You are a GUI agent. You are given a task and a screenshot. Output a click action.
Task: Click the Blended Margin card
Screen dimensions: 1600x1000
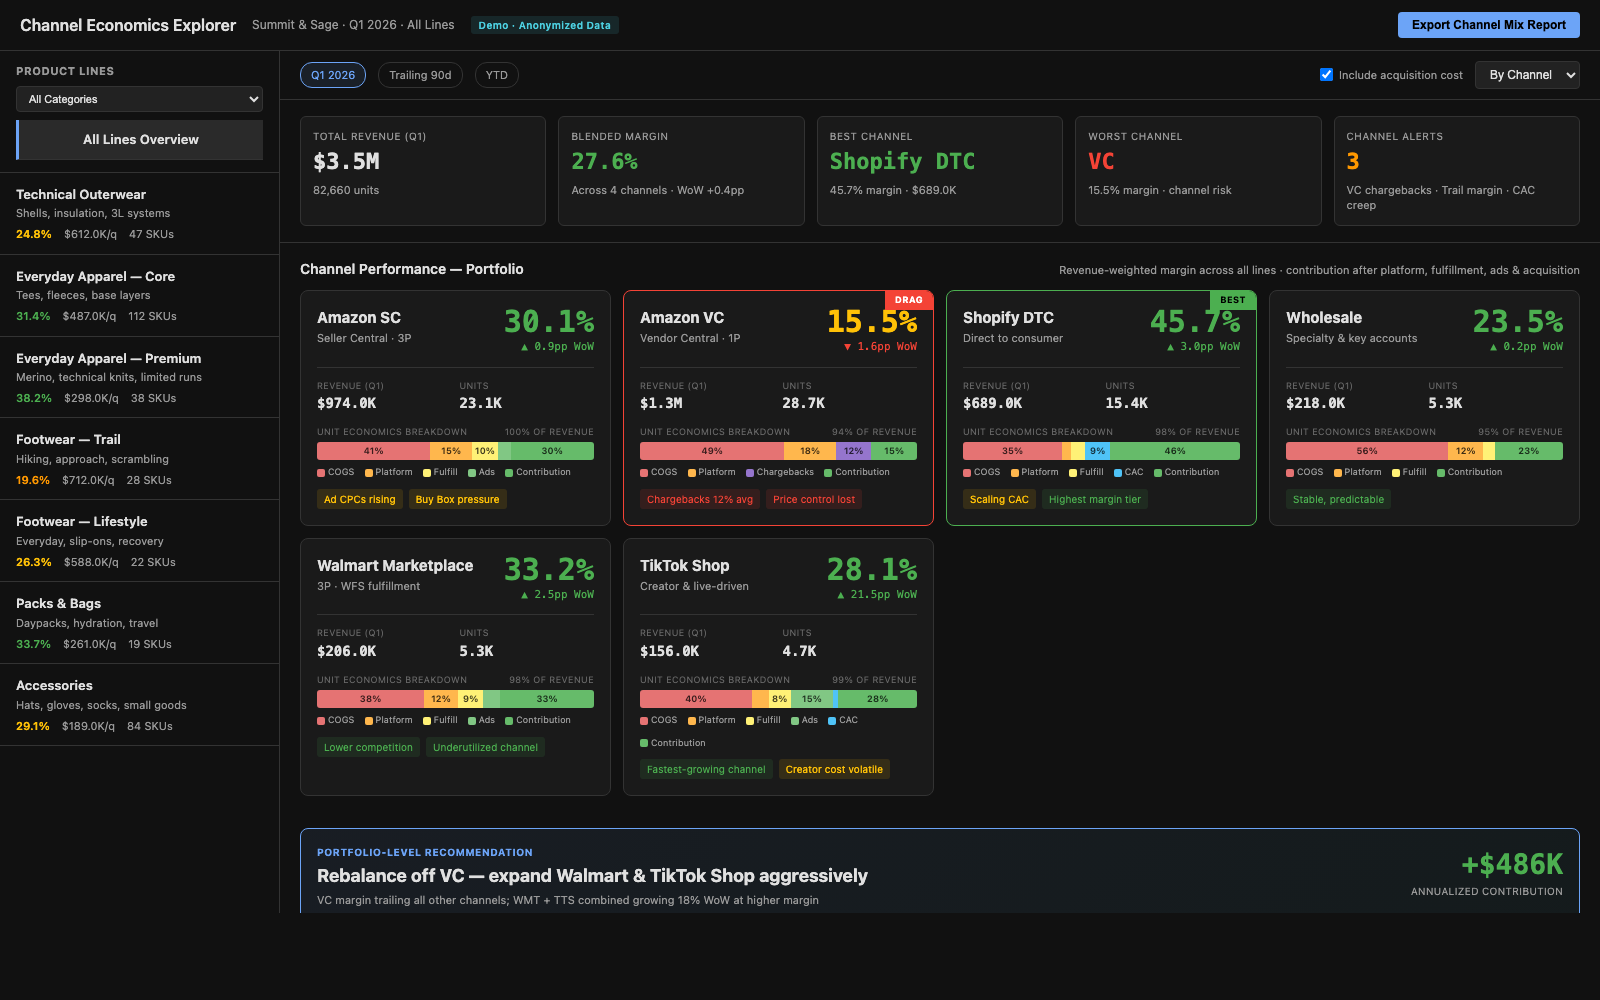[x=681, y=171]
